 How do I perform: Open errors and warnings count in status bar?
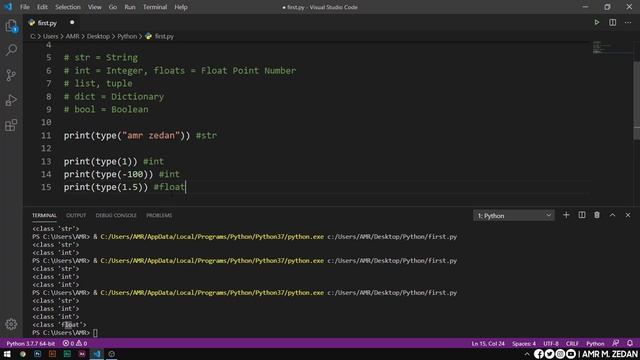tap(75, 344)
